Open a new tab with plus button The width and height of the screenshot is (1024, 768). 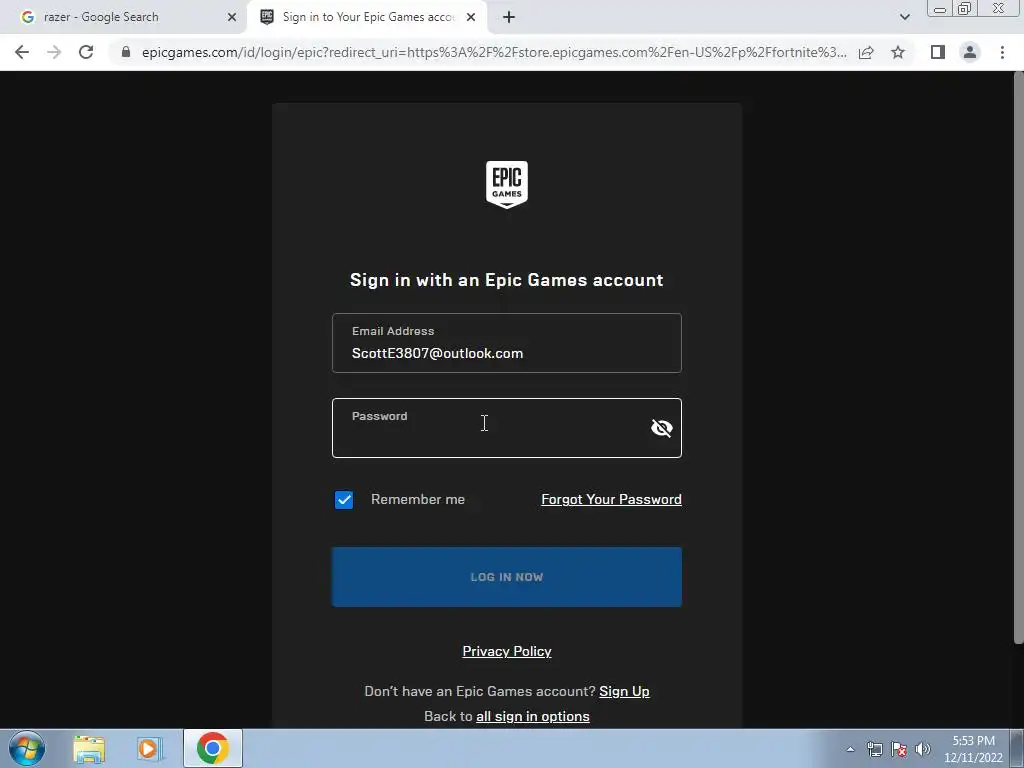(x=509, y=18)
